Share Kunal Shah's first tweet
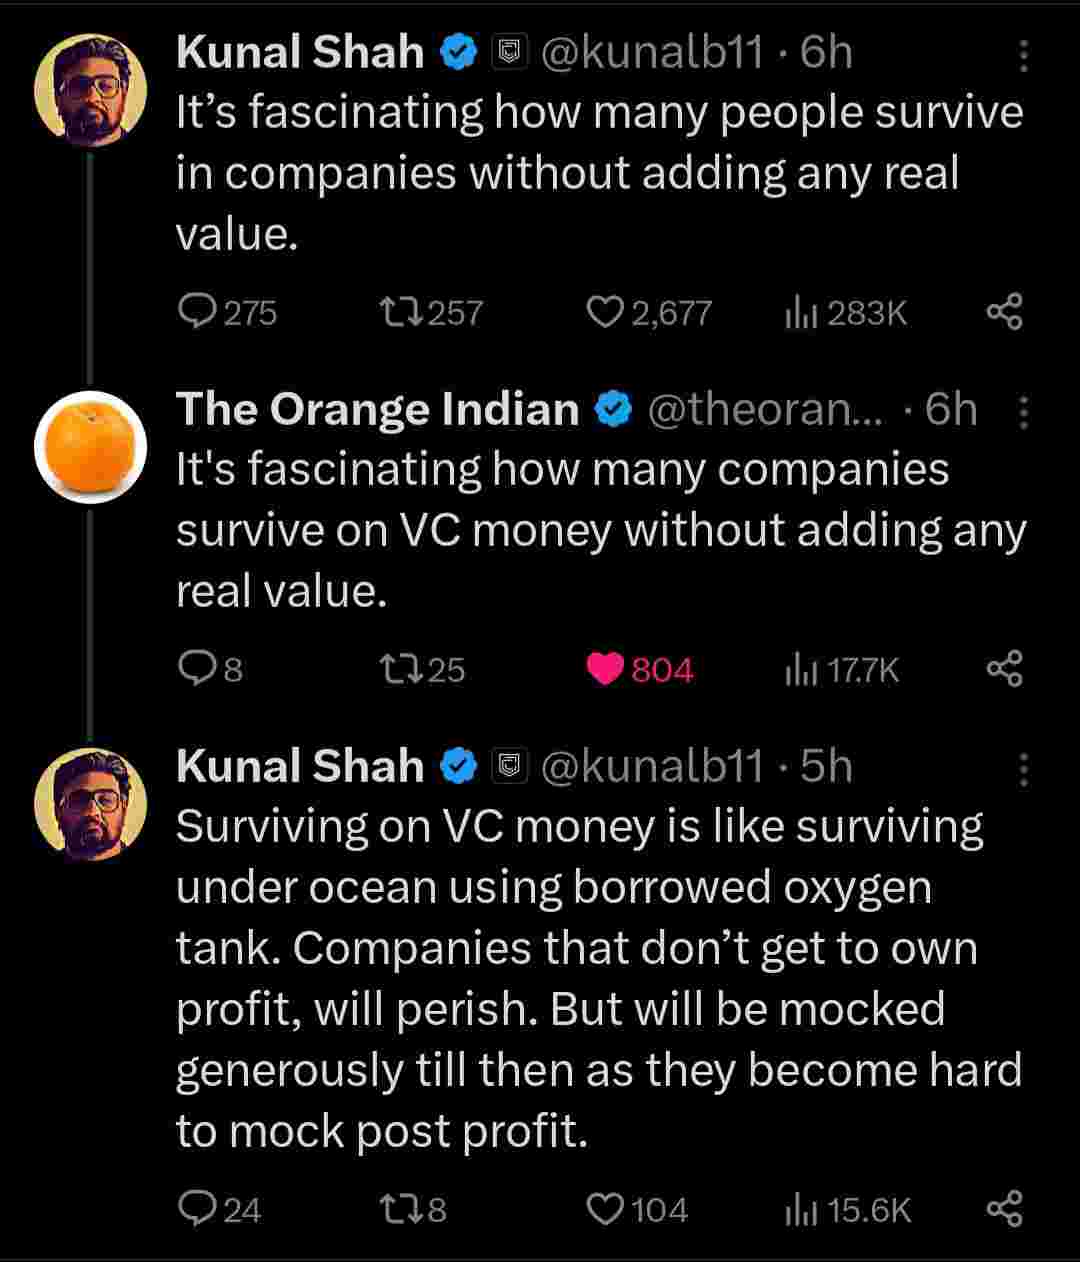 (x=1004, y=314)
